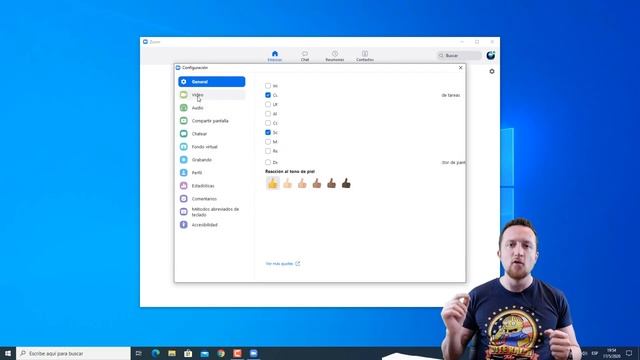Open the notification center icon
640x360 pixels.
[x=629, y=353]
